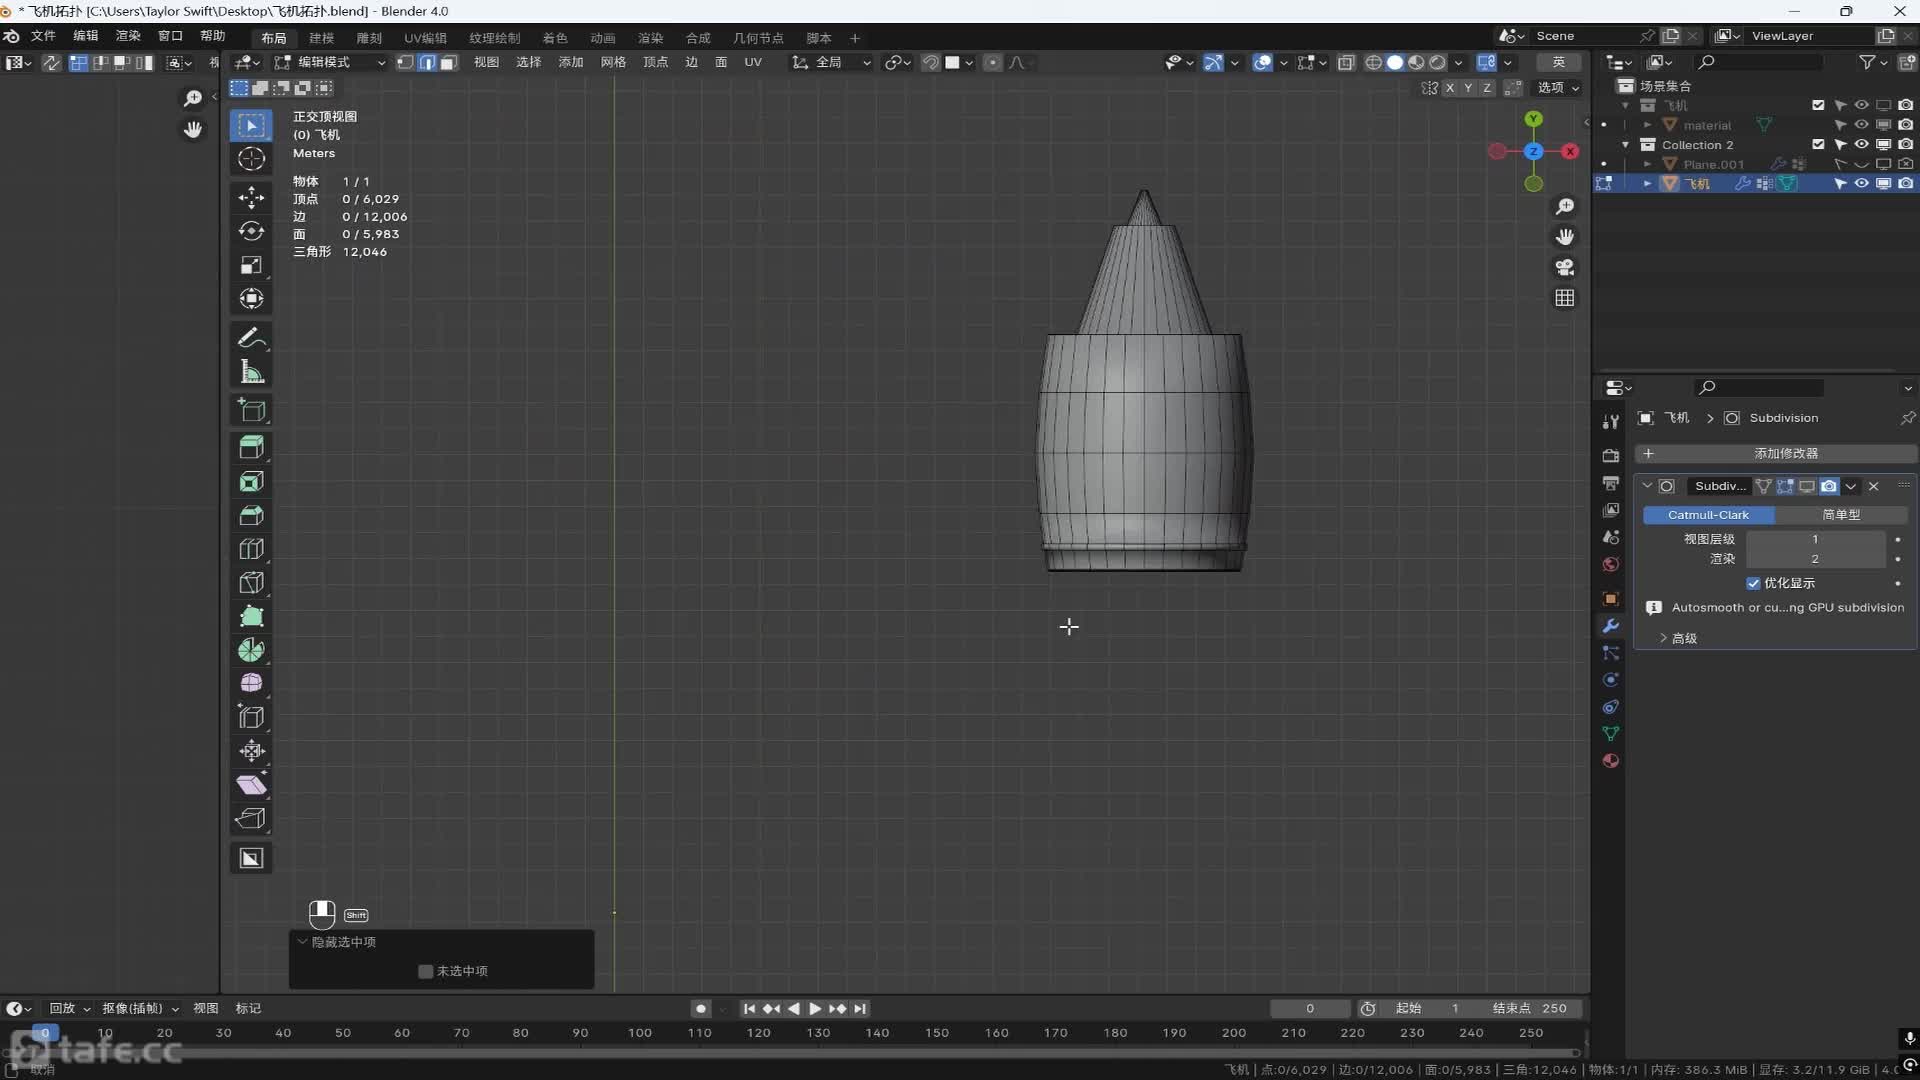
Task: Uncheck the 优化显示 option
Action: [x=1753, y=583]
